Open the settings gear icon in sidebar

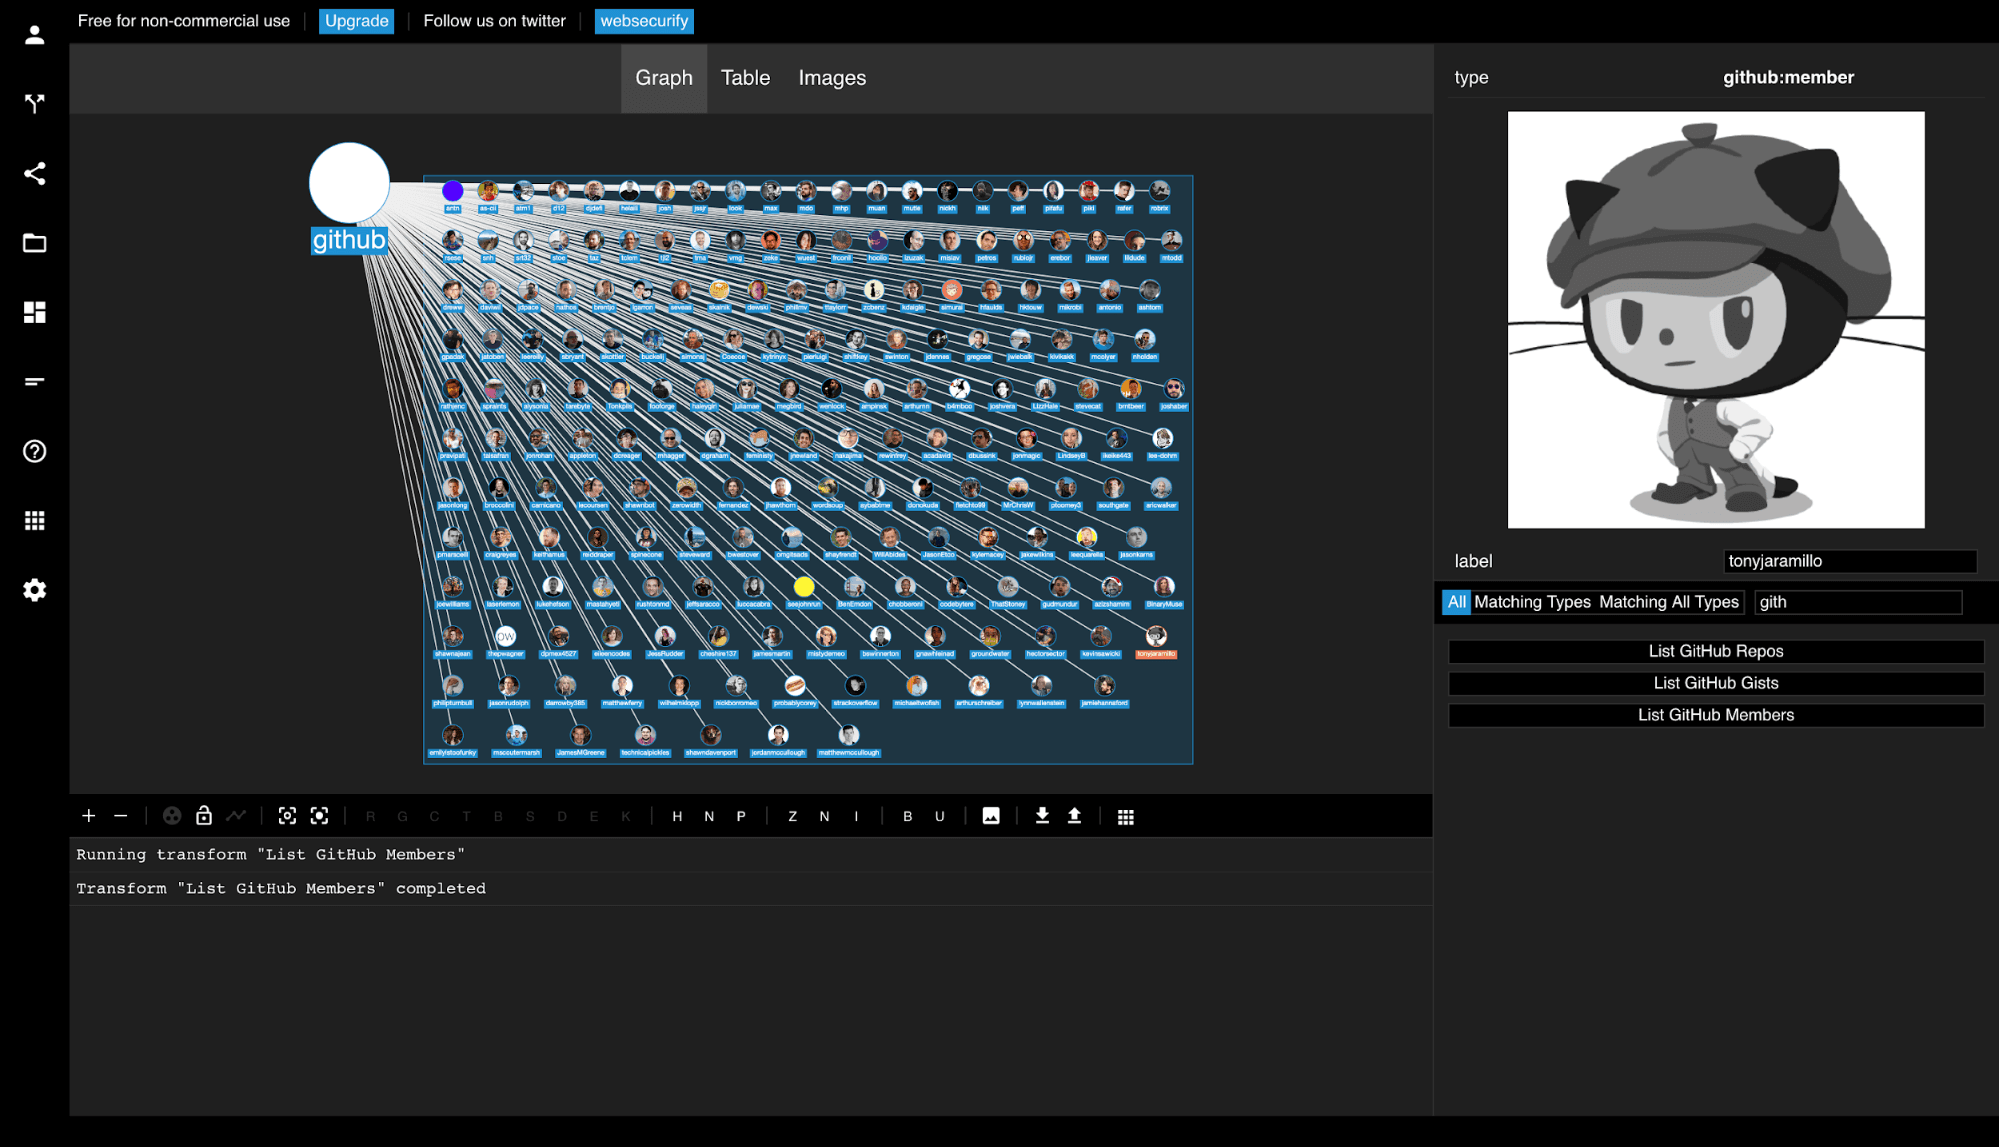pos(35,590)
